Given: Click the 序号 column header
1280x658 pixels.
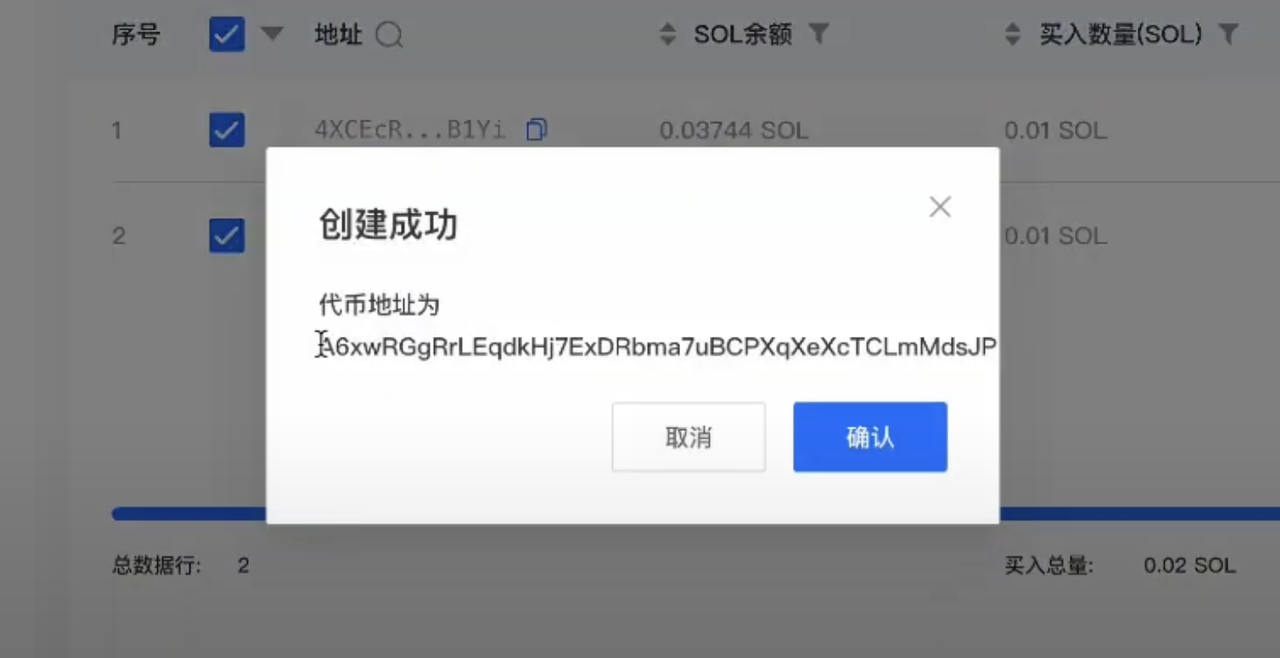Looking at the screenshot, I should [135, 35].
